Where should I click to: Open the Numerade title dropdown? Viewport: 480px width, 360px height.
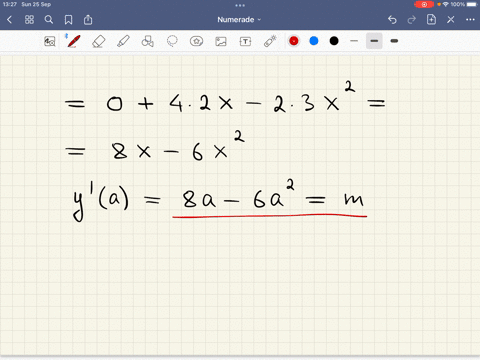[239, 20]
